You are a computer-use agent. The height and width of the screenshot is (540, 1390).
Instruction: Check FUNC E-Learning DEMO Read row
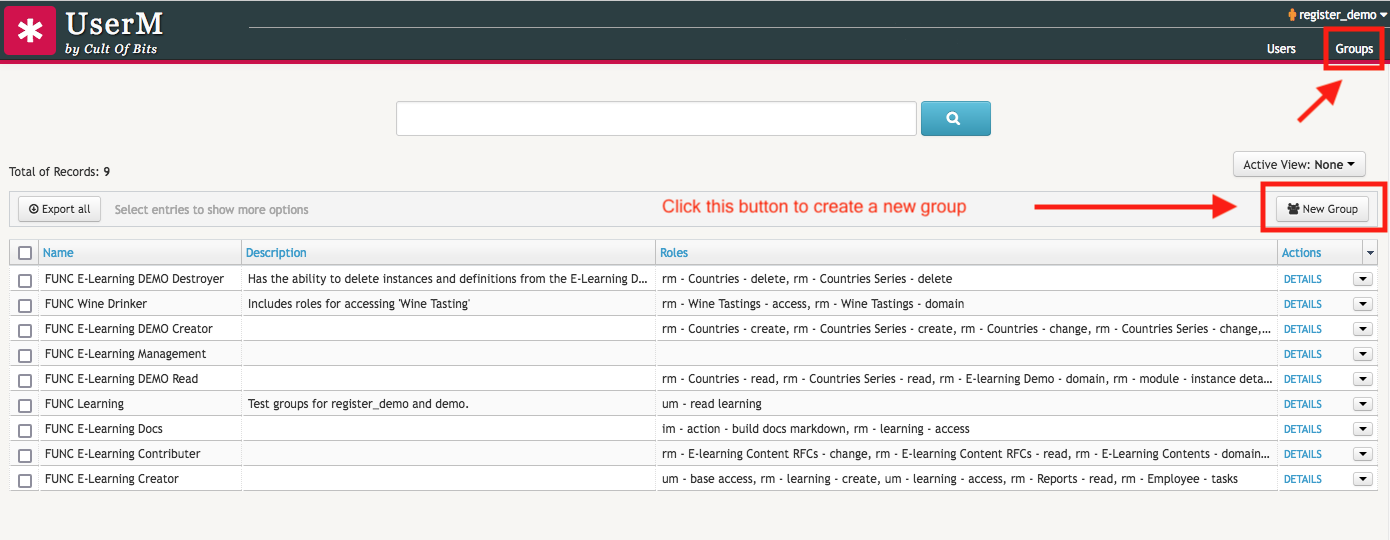[x=25, y=380]
